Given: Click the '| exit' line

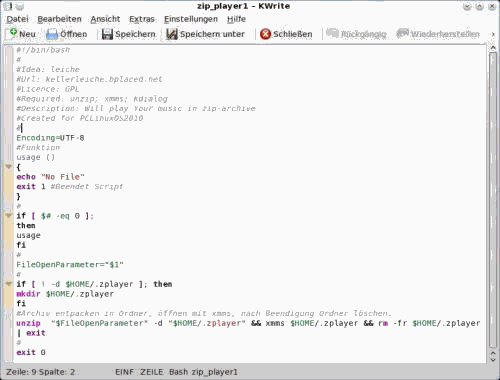Looking at the screenshot, I should pyautogui.click(x=31, y=333).
